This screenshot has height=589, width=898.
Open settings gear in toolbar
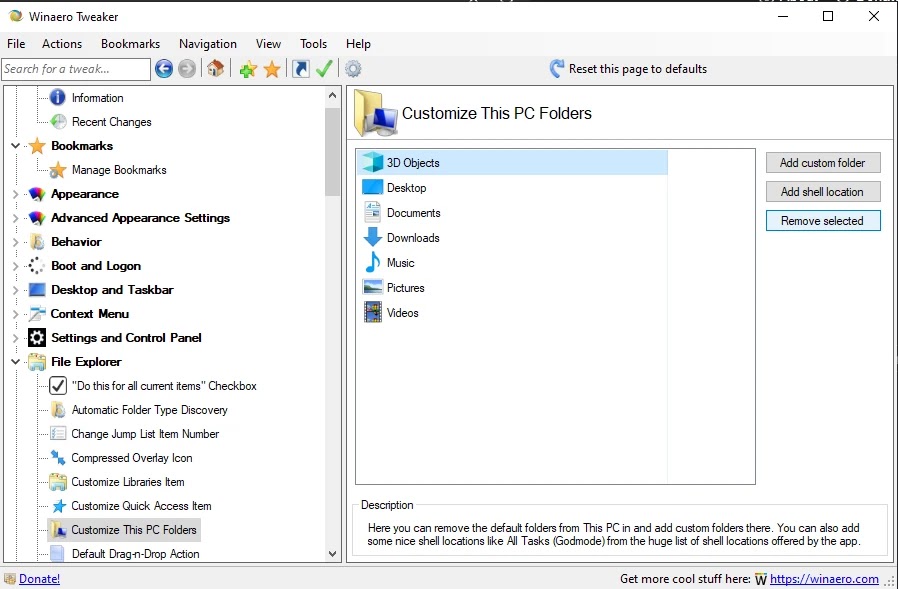point(353,69)
